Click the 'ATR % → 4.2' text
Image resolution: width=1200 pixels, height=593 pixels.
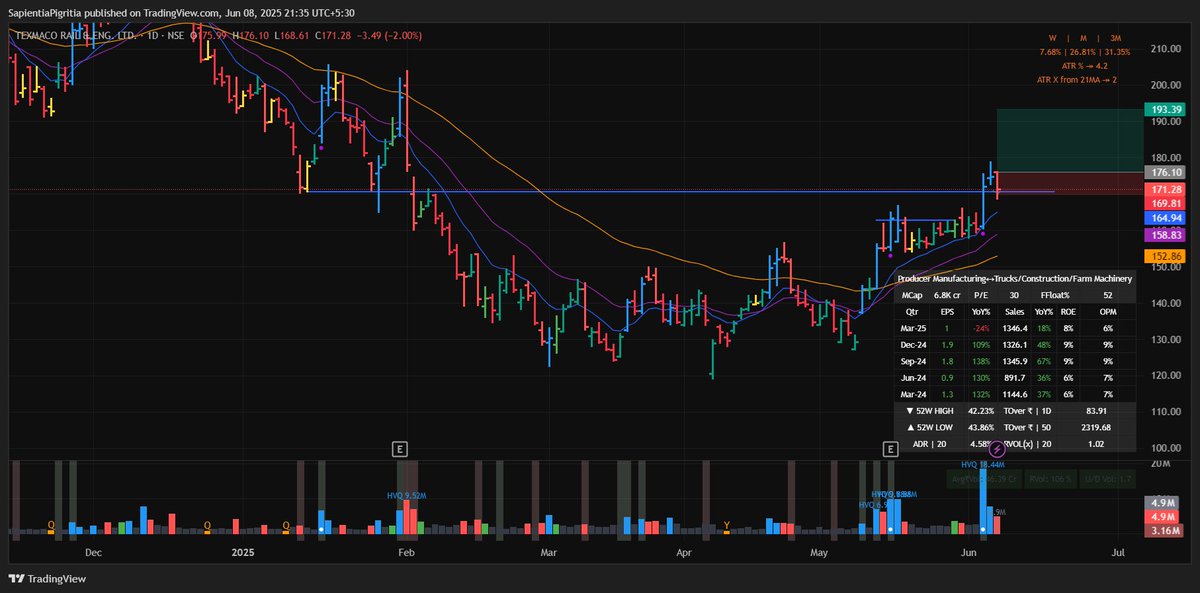click(1083, 65)
